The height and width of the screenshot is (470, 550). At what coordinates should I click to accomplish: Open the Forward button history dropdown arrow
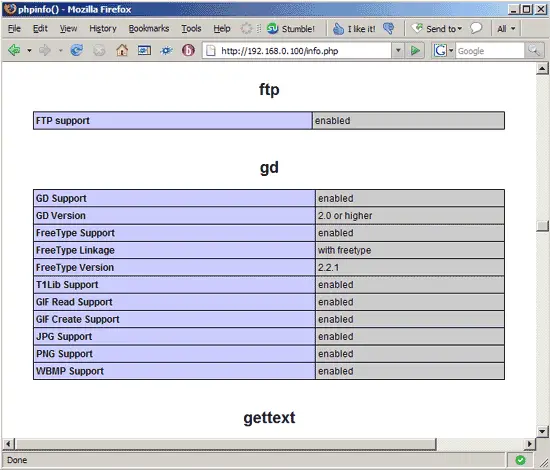[x=60, y=51]
